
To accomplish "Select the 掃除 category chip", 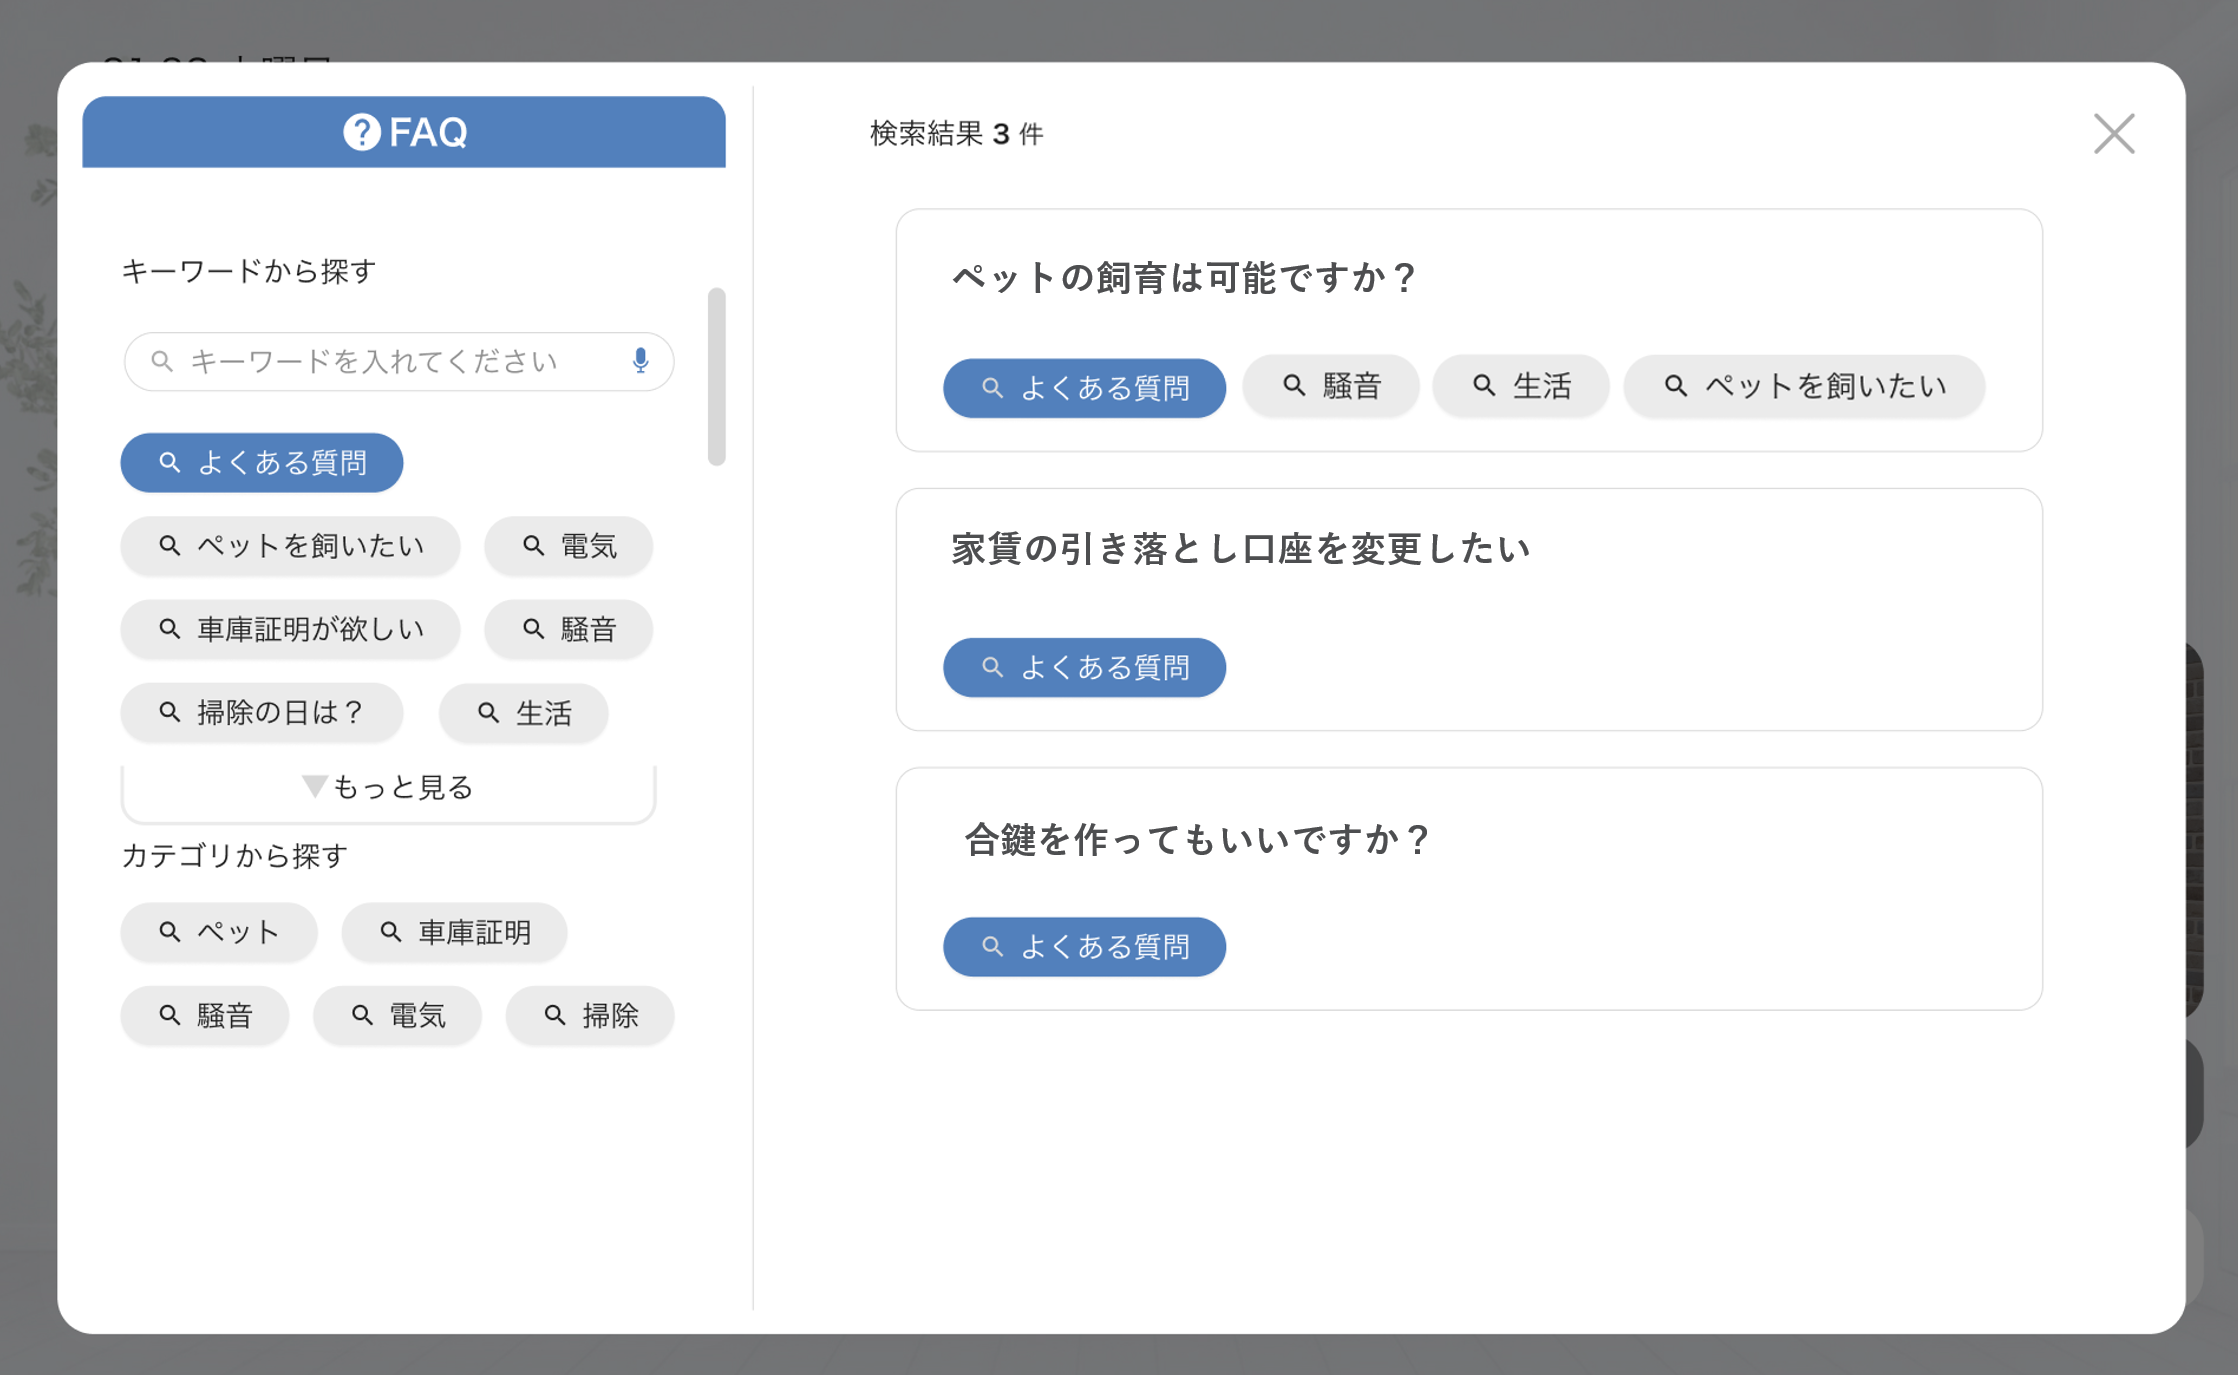I will tap(590, 1016).
